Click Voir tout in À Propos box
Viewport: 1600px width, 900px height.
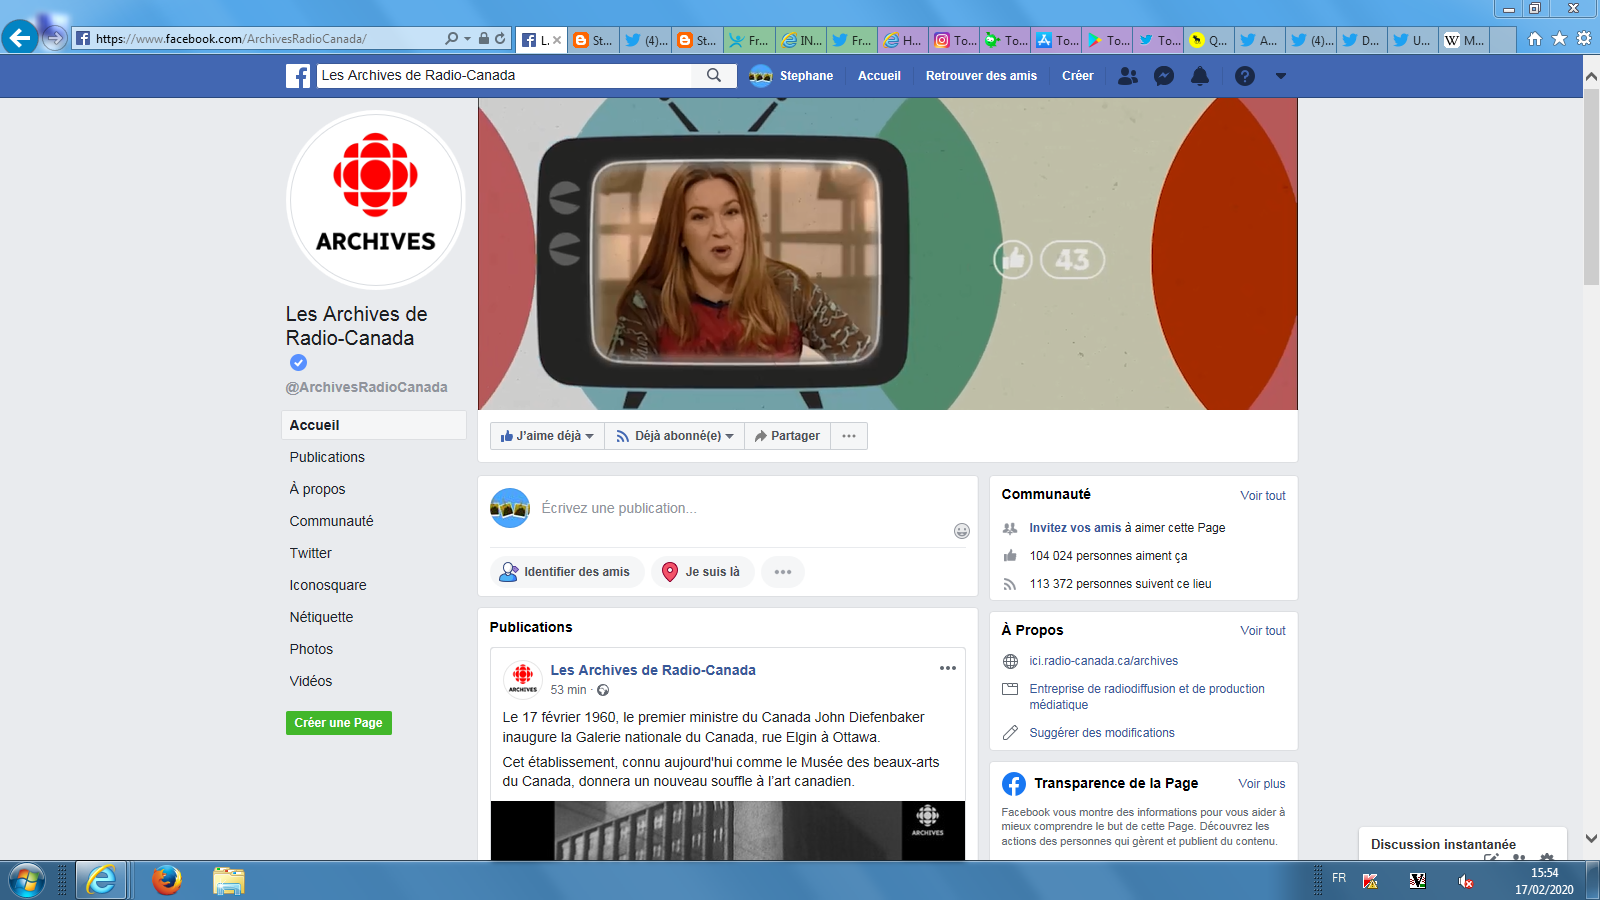1263,631
